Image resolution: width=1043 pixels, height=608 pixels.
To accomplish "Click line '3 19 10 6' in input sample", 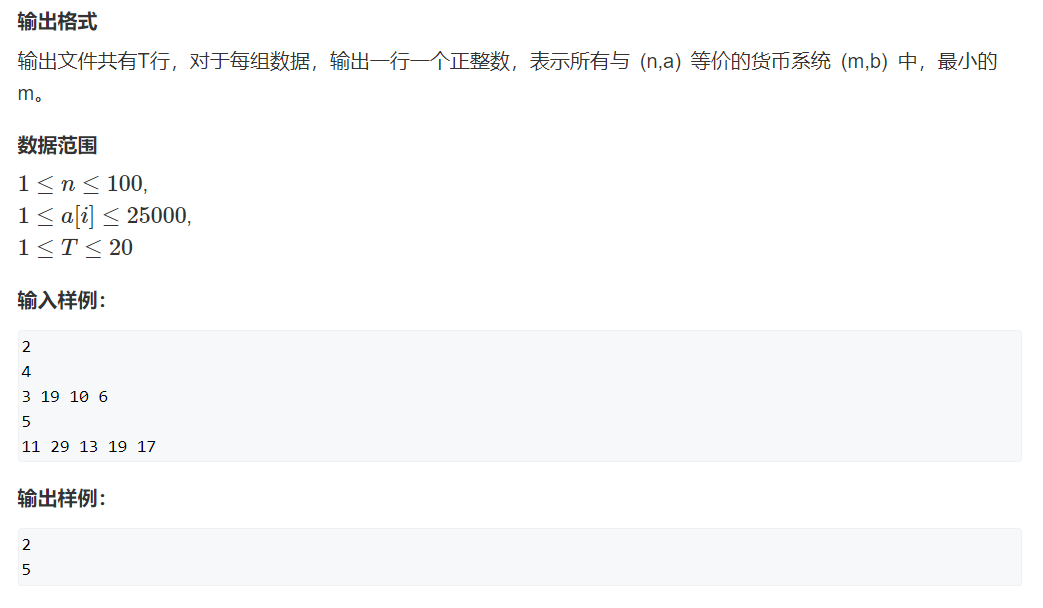I will [65, 397].
